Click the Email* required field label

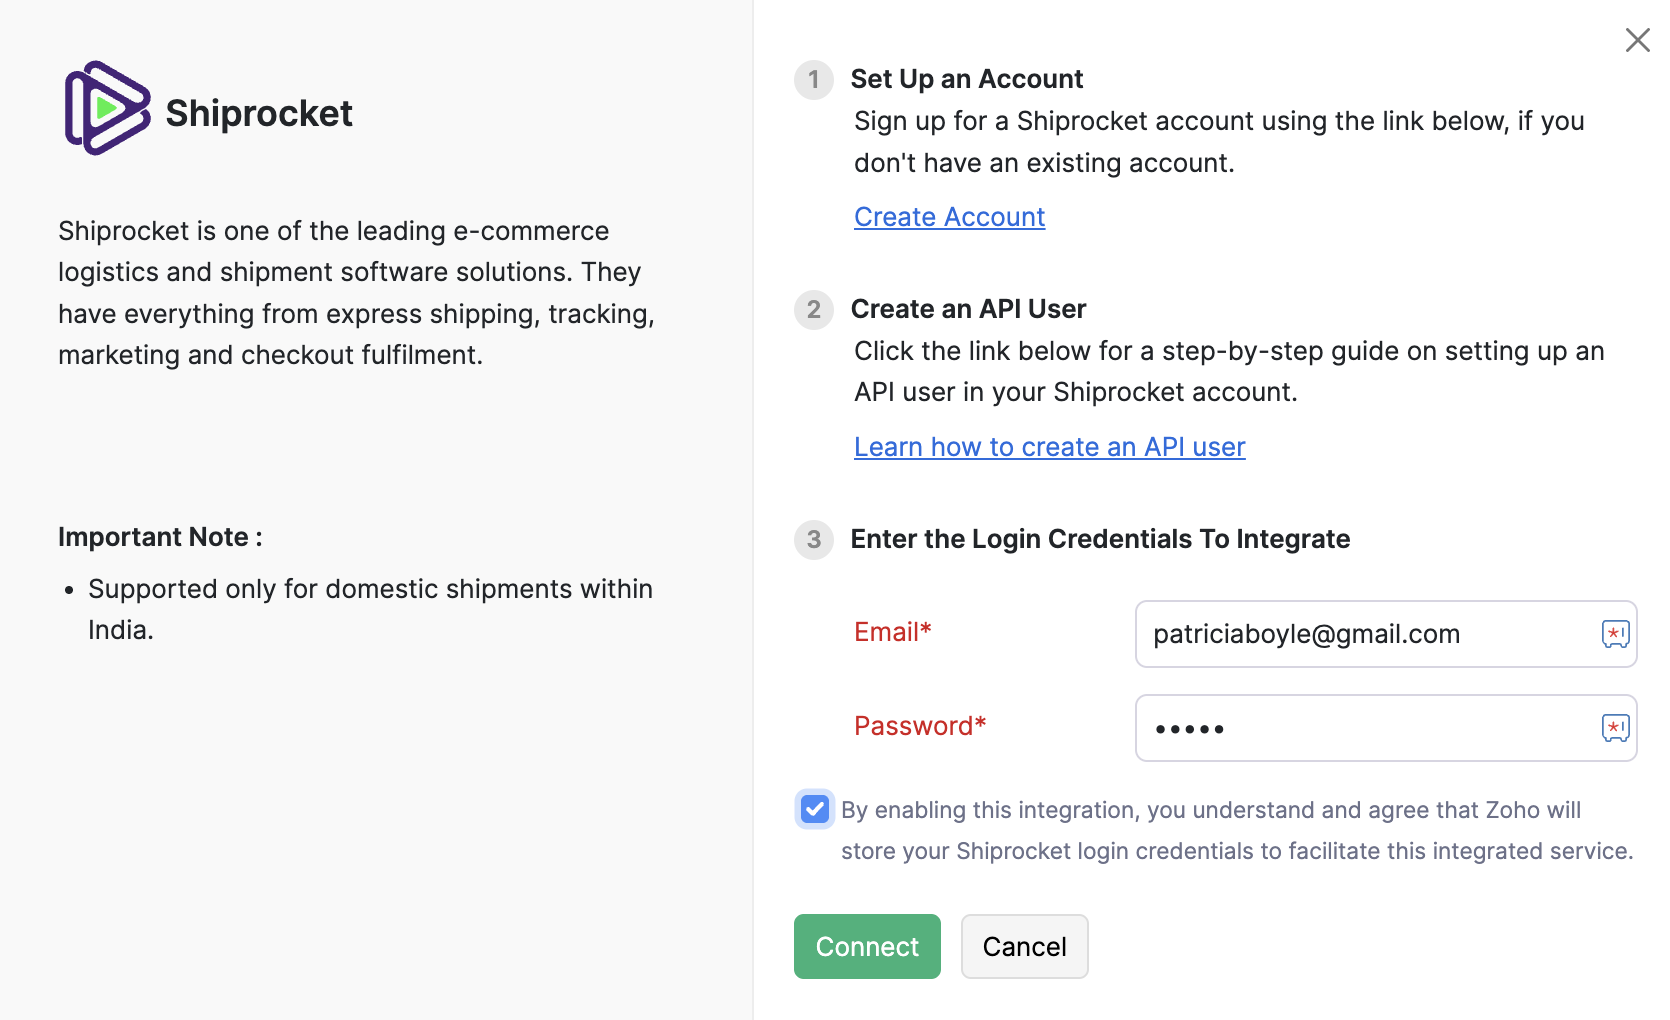[892, 632]
